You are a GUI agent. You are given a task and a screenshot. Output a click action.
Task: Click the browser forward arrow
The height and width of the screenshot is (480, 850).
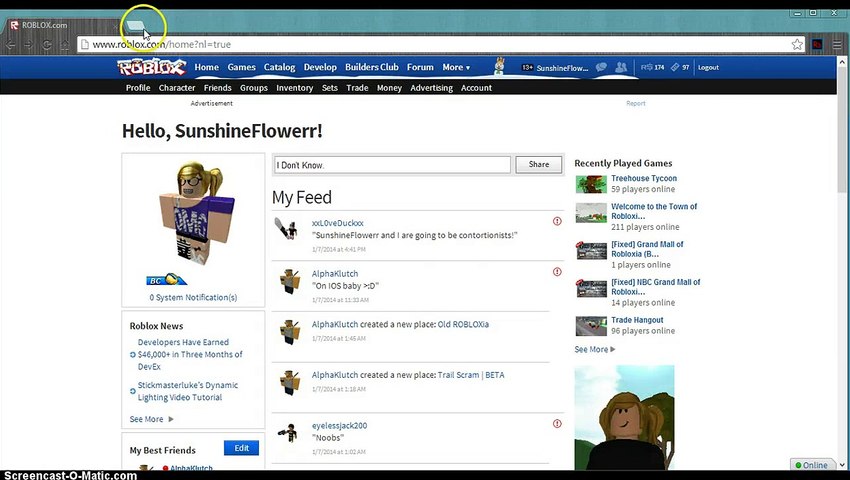pyautogui.click(x=29, y=44)
